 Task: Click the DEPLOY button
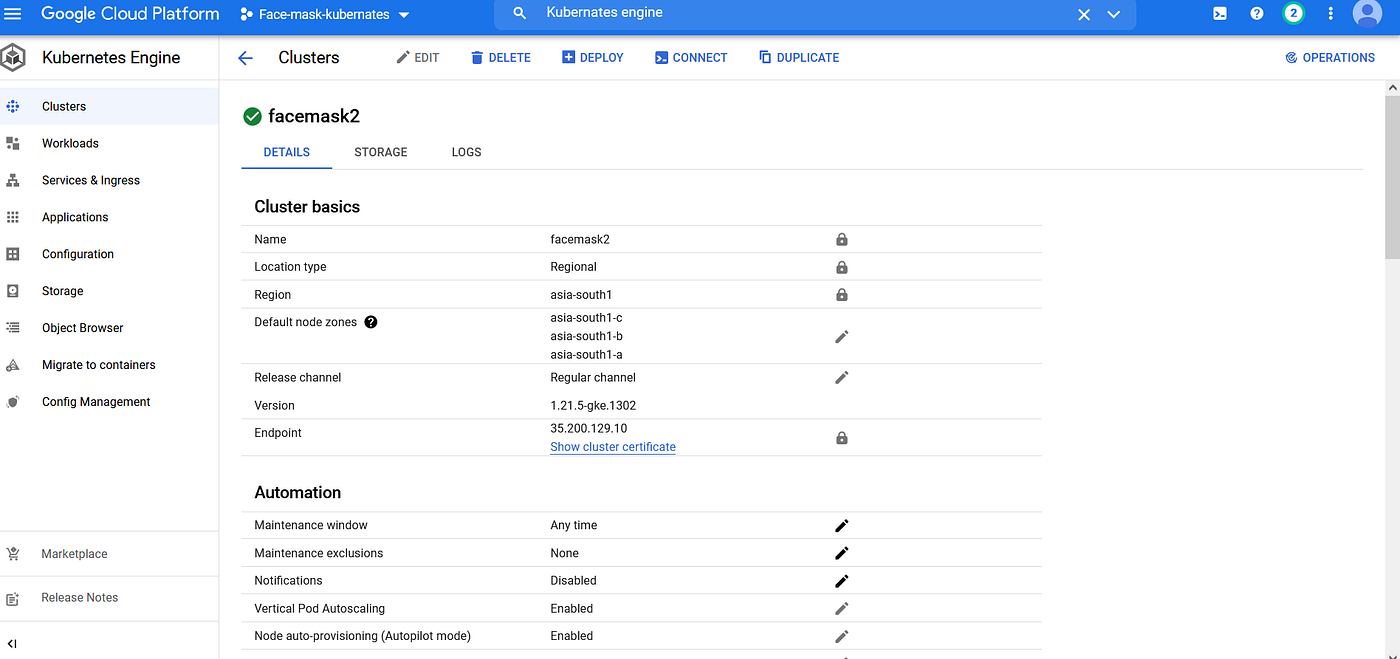pyautogui.click(x=593, y=58)
